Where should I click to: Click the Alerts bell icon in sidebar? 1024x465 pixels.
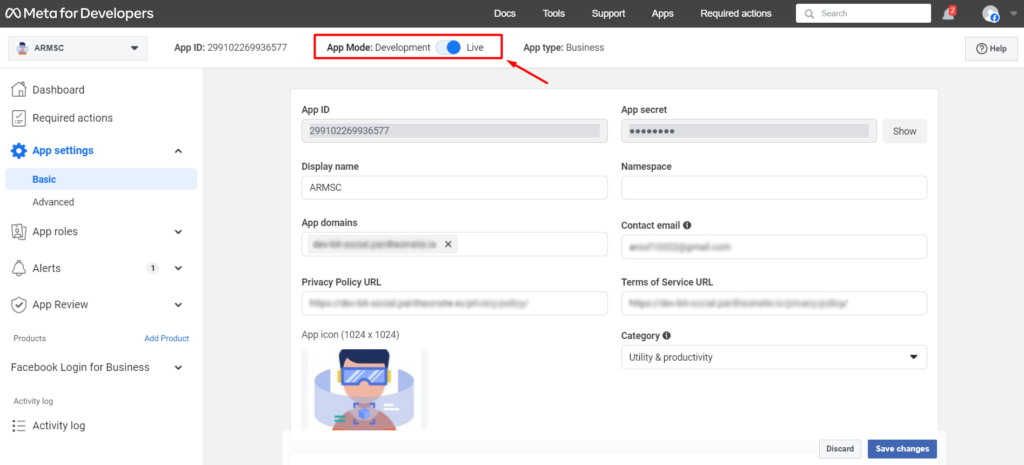click(x=19, y=268)
